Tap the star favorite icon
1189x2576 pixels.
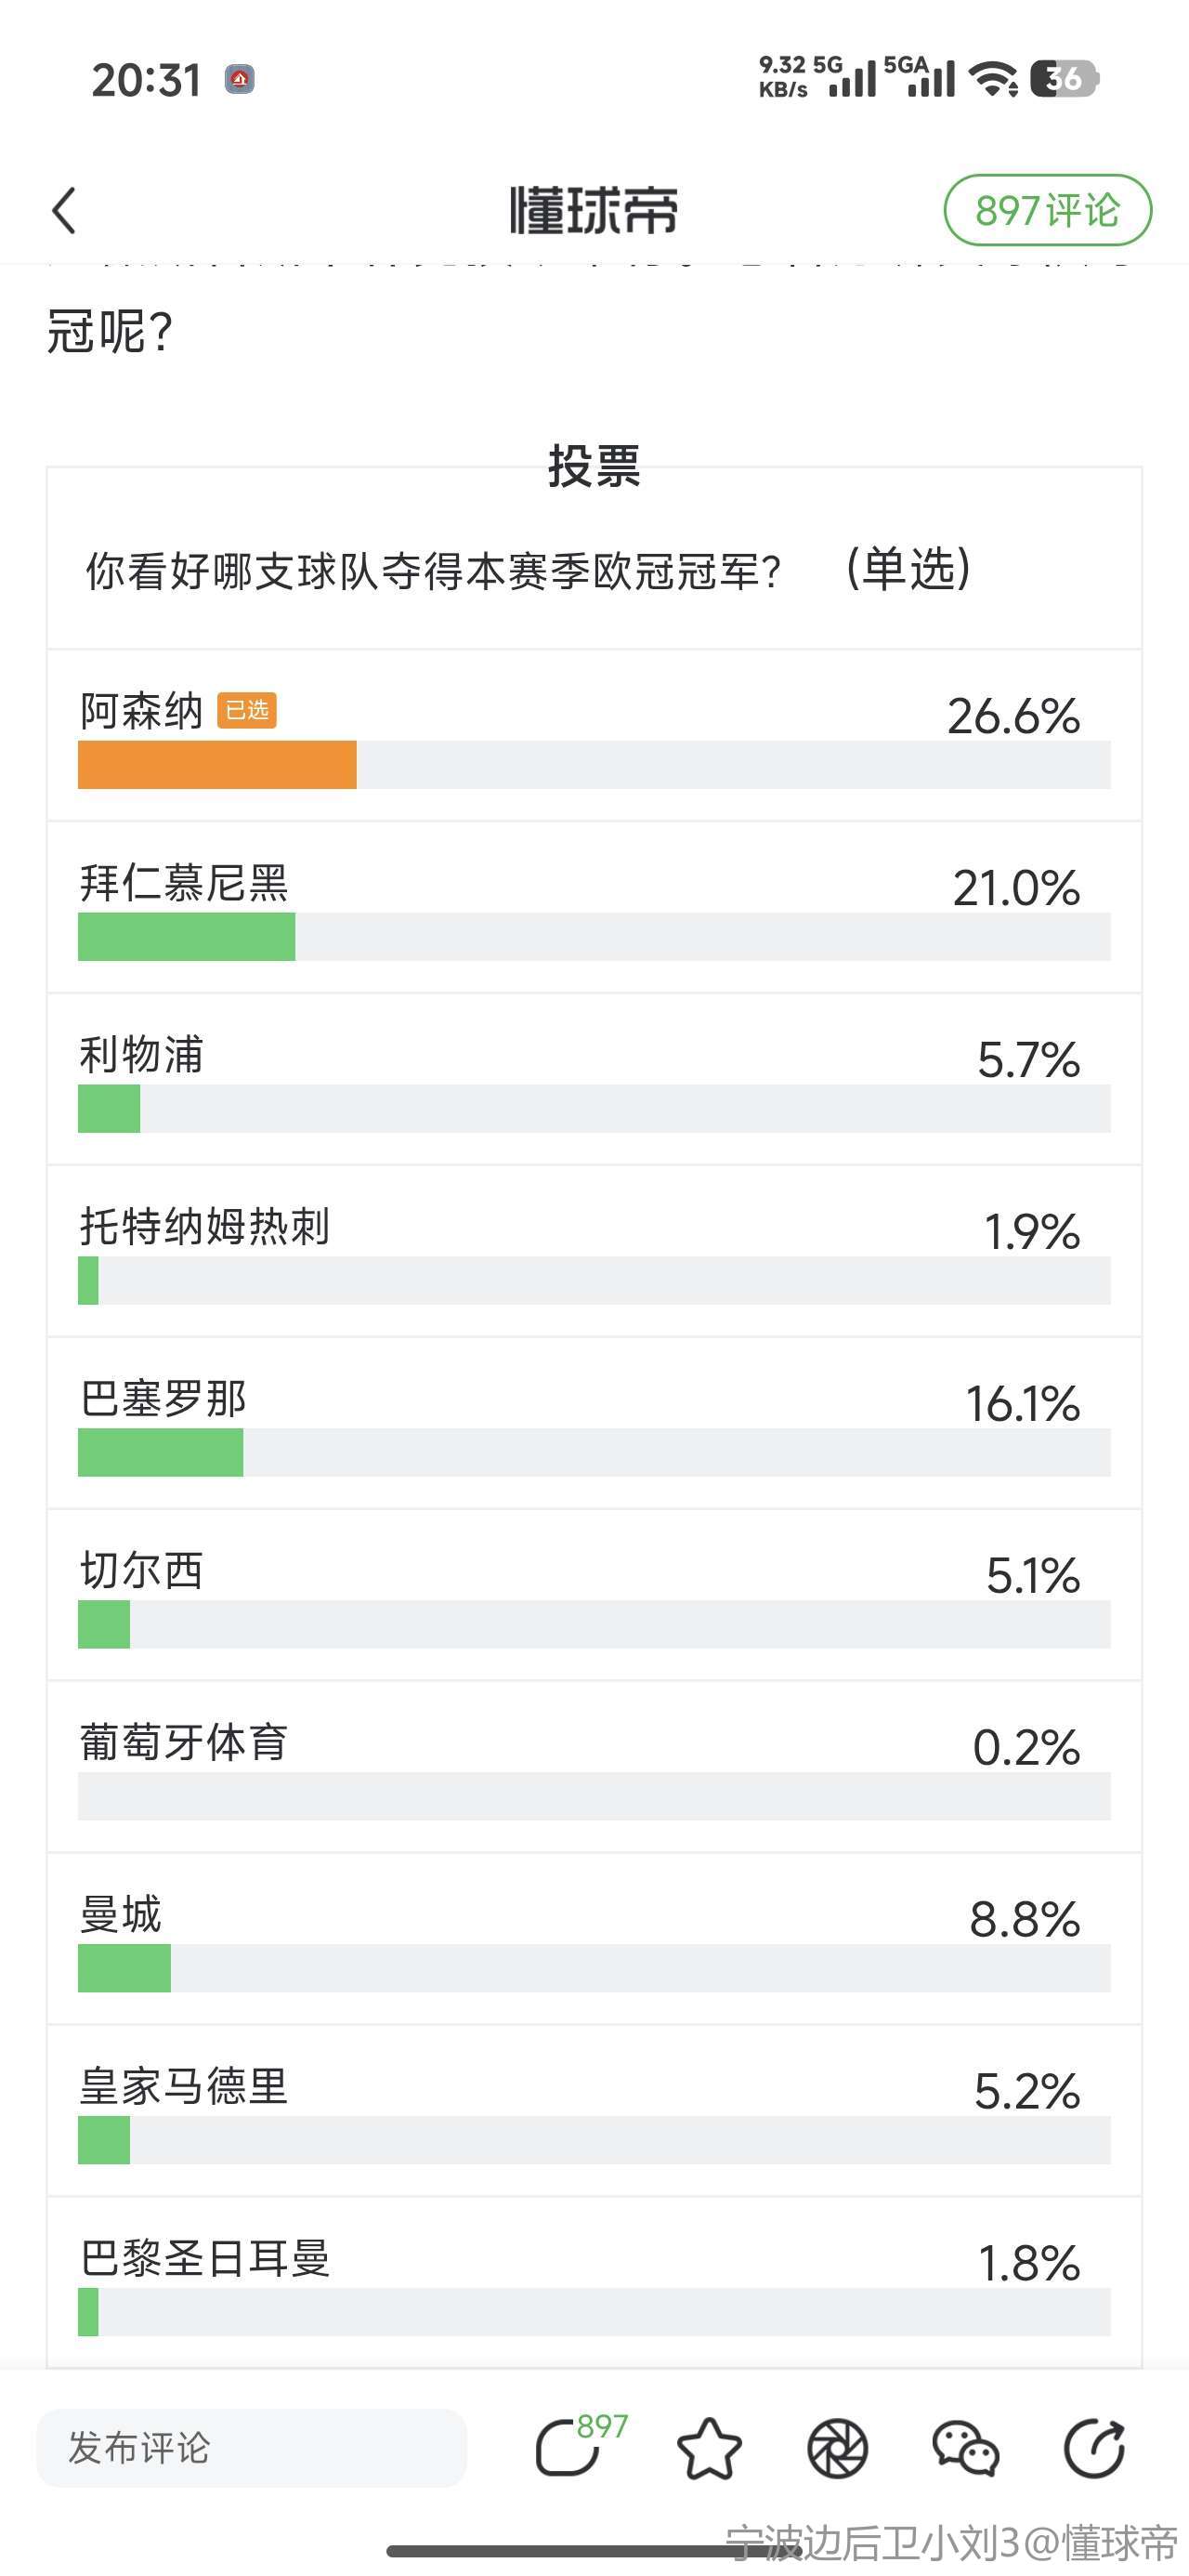point(709,2448)
